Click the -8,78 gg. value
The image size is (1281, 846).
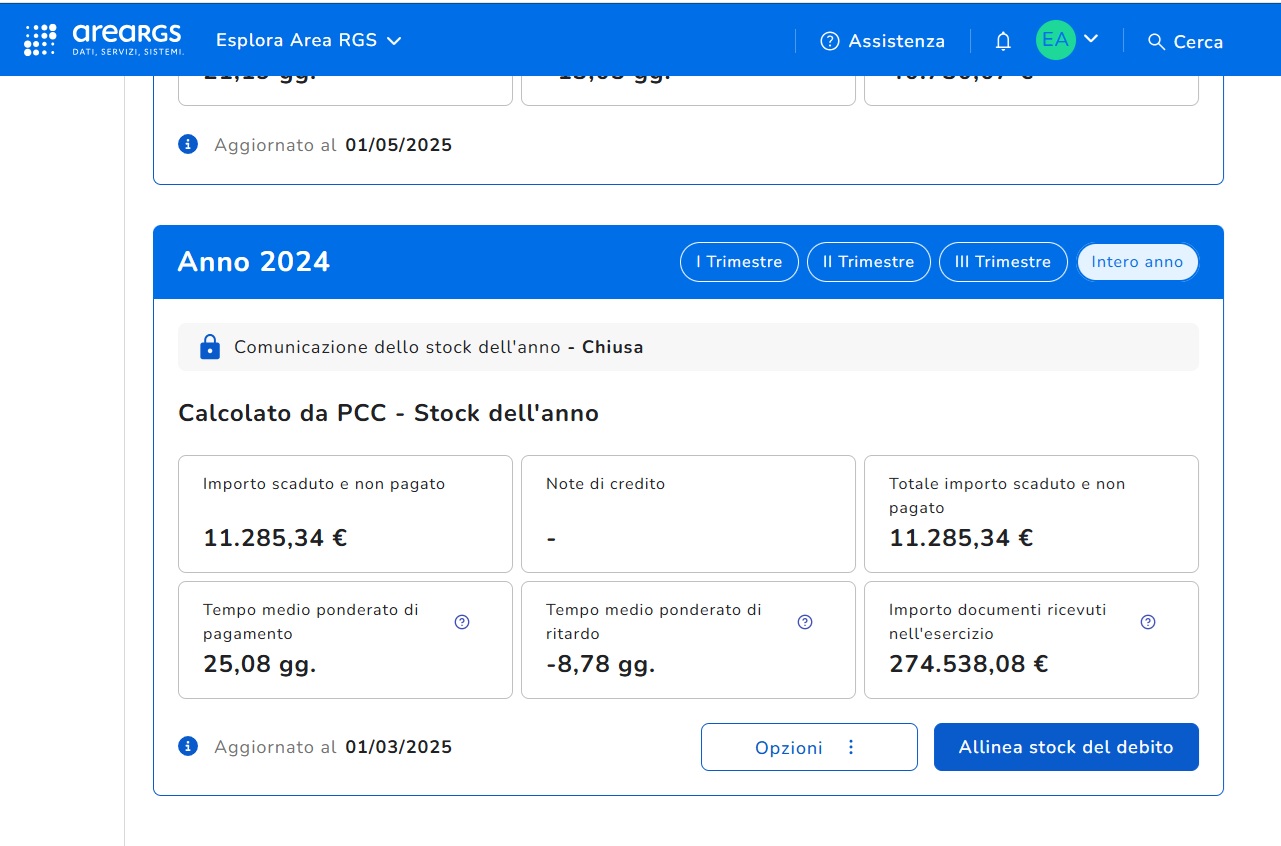(x=601, y=664)
